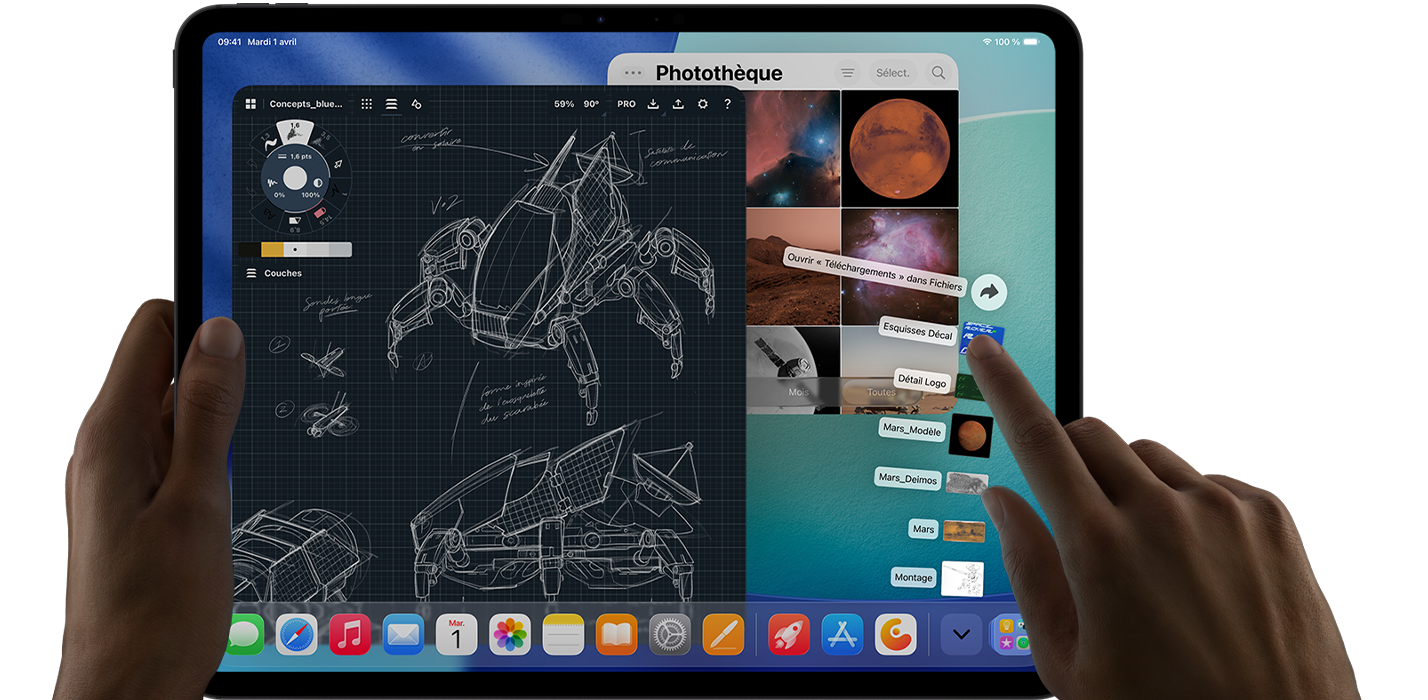Search the Photothèque with magnifier icon
Viewport: 1428px width, 700px height.
click(x=938, y=73)
